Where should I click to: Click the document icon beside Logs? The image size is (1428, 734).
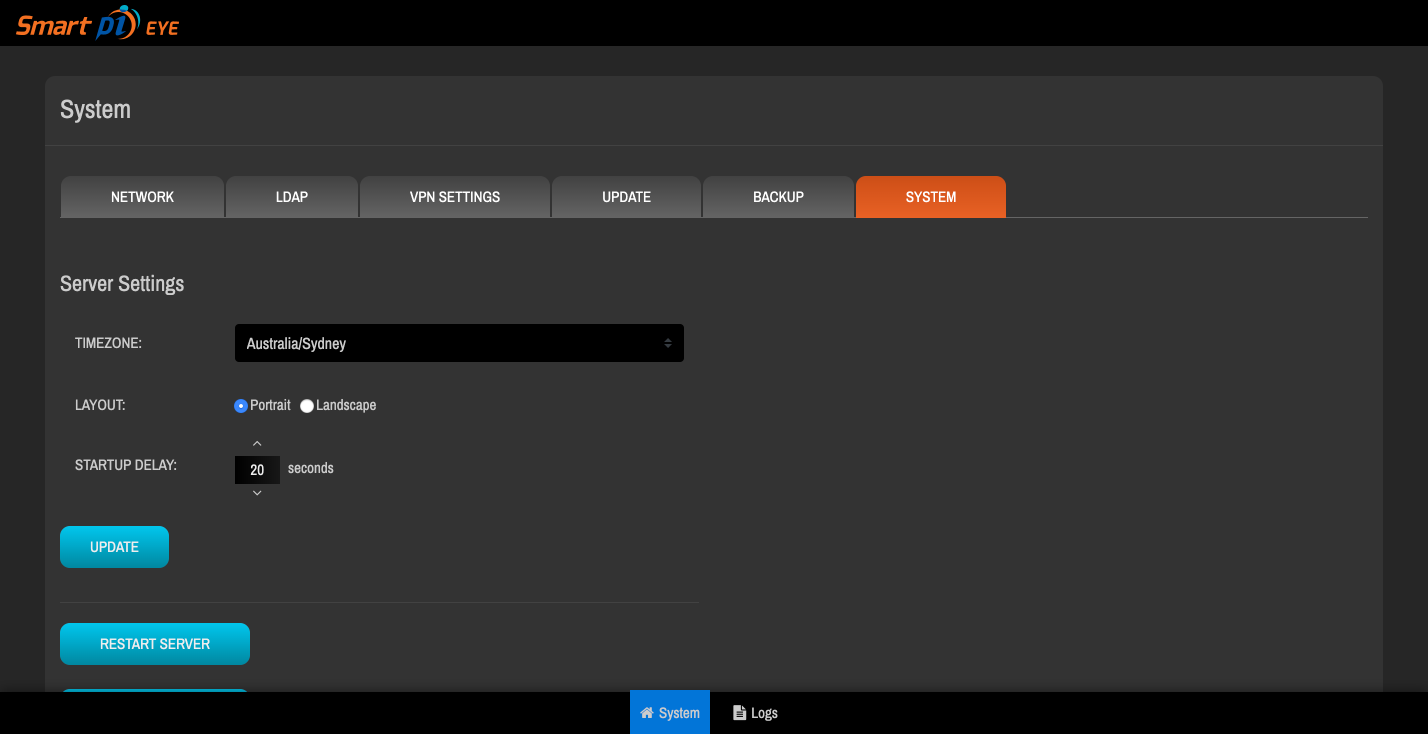click(737, 712)
